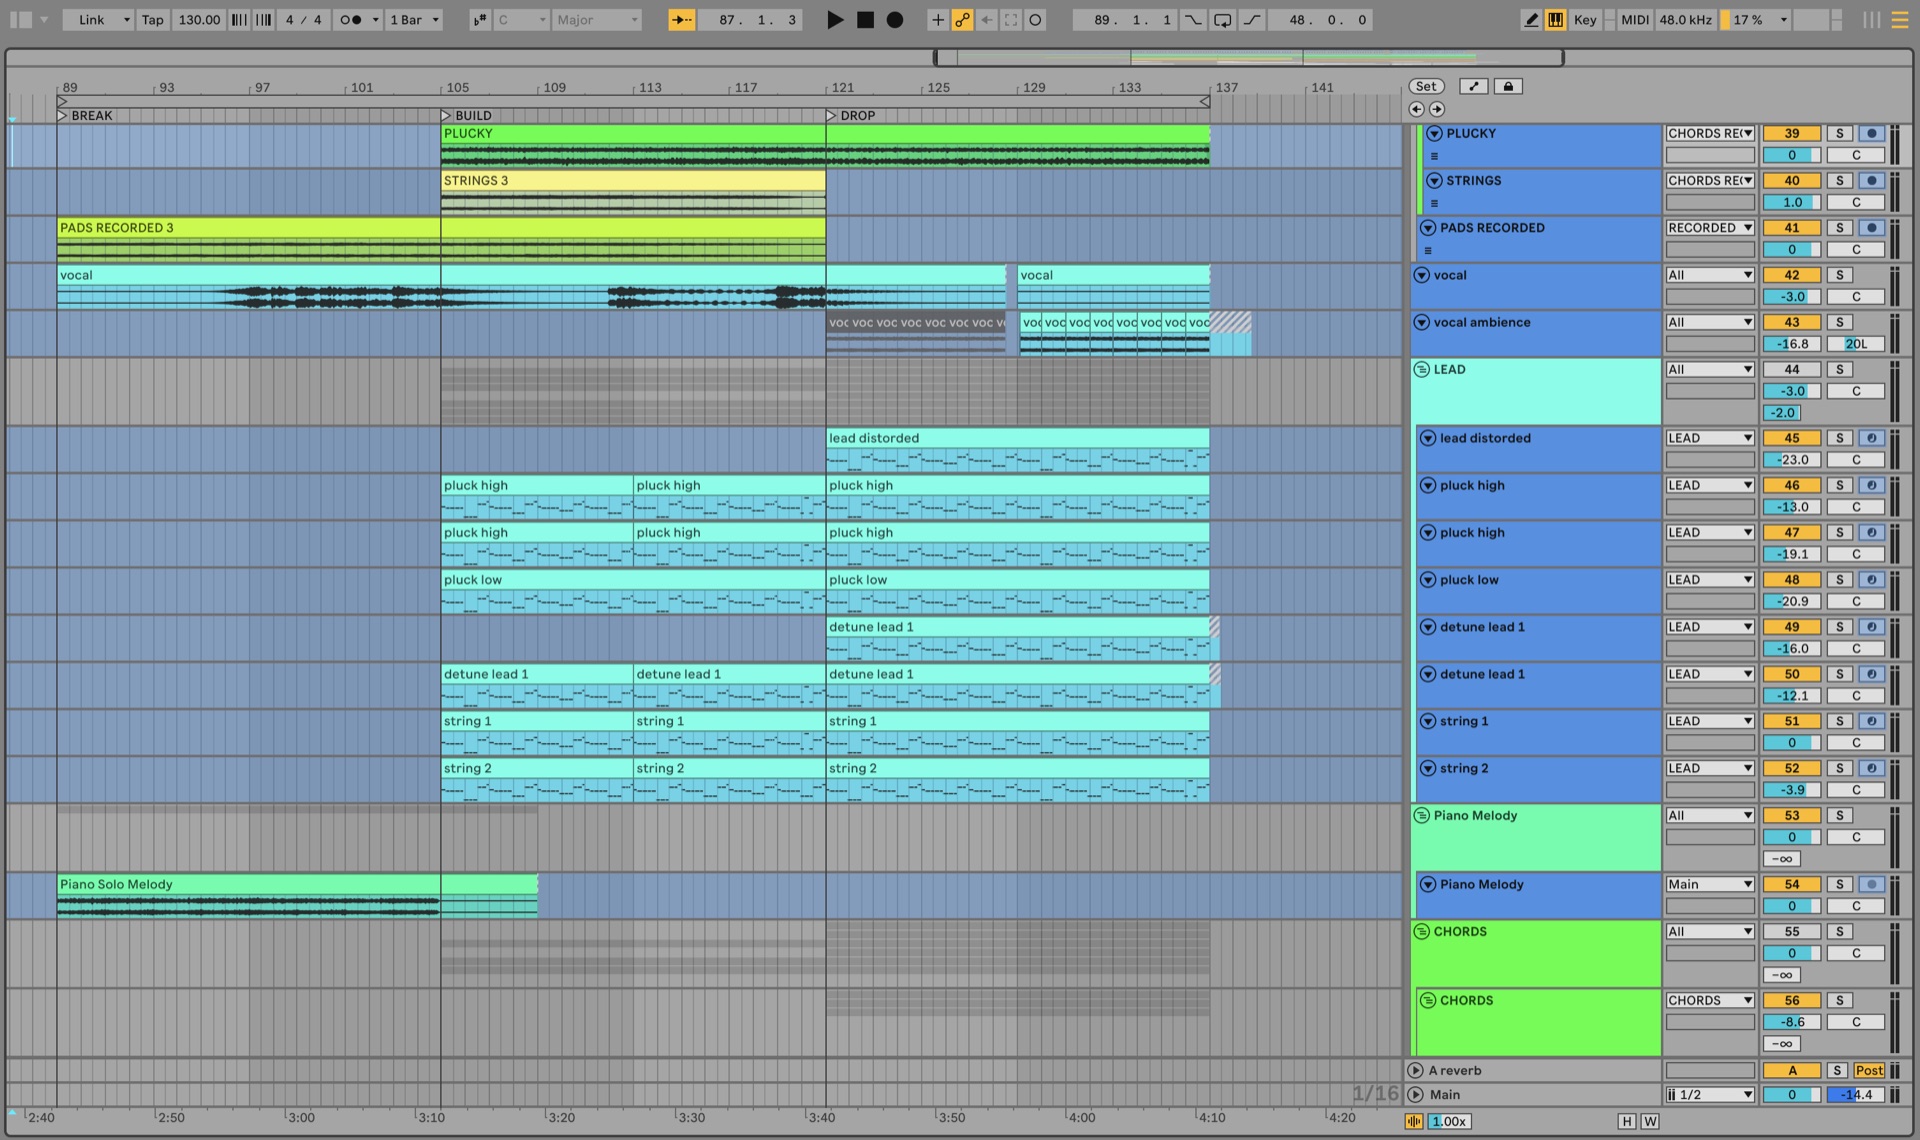Image resolution: width=1920 pixels, height=1140 pixels.
Task: Click the Arrangement Record button
Action: click(x=895, y=19)
